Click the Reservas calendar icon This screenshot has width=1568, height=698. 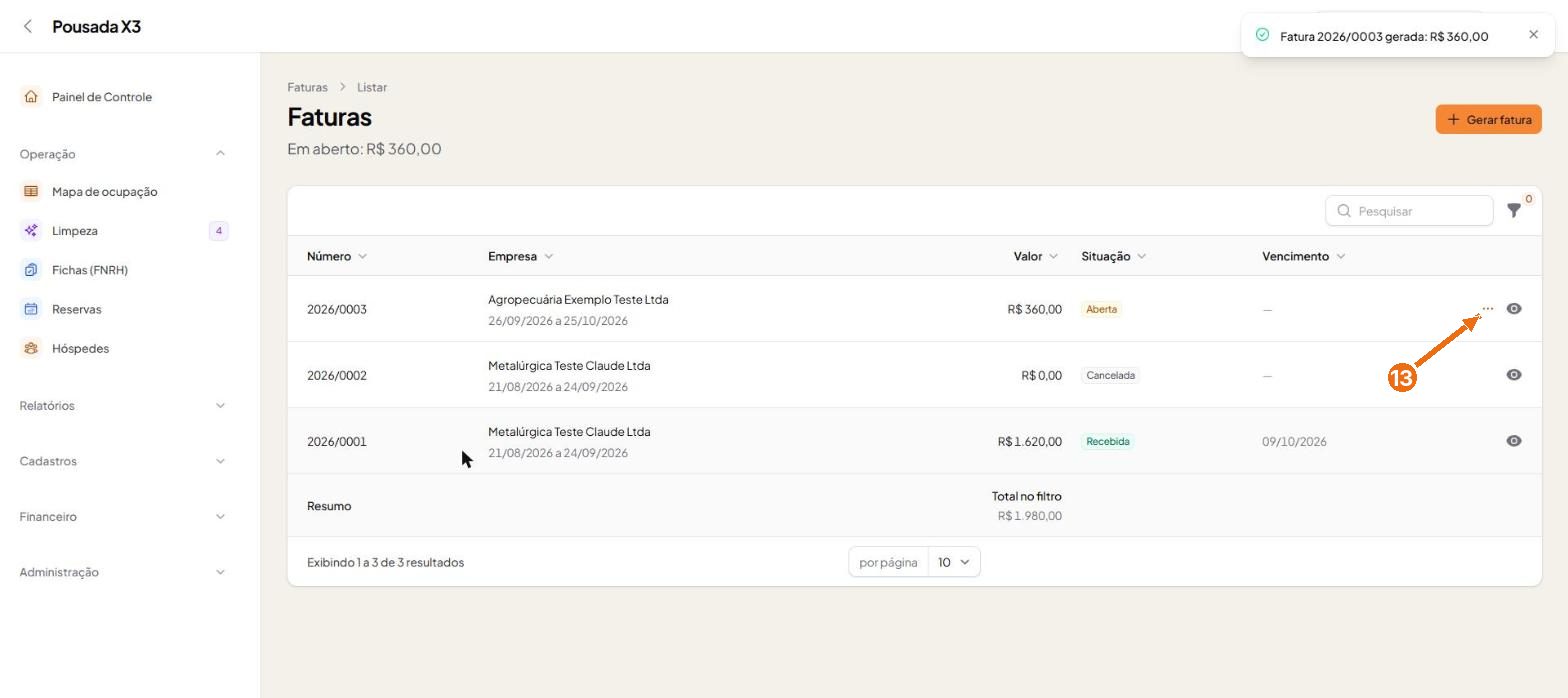click(x=31, y=309)
